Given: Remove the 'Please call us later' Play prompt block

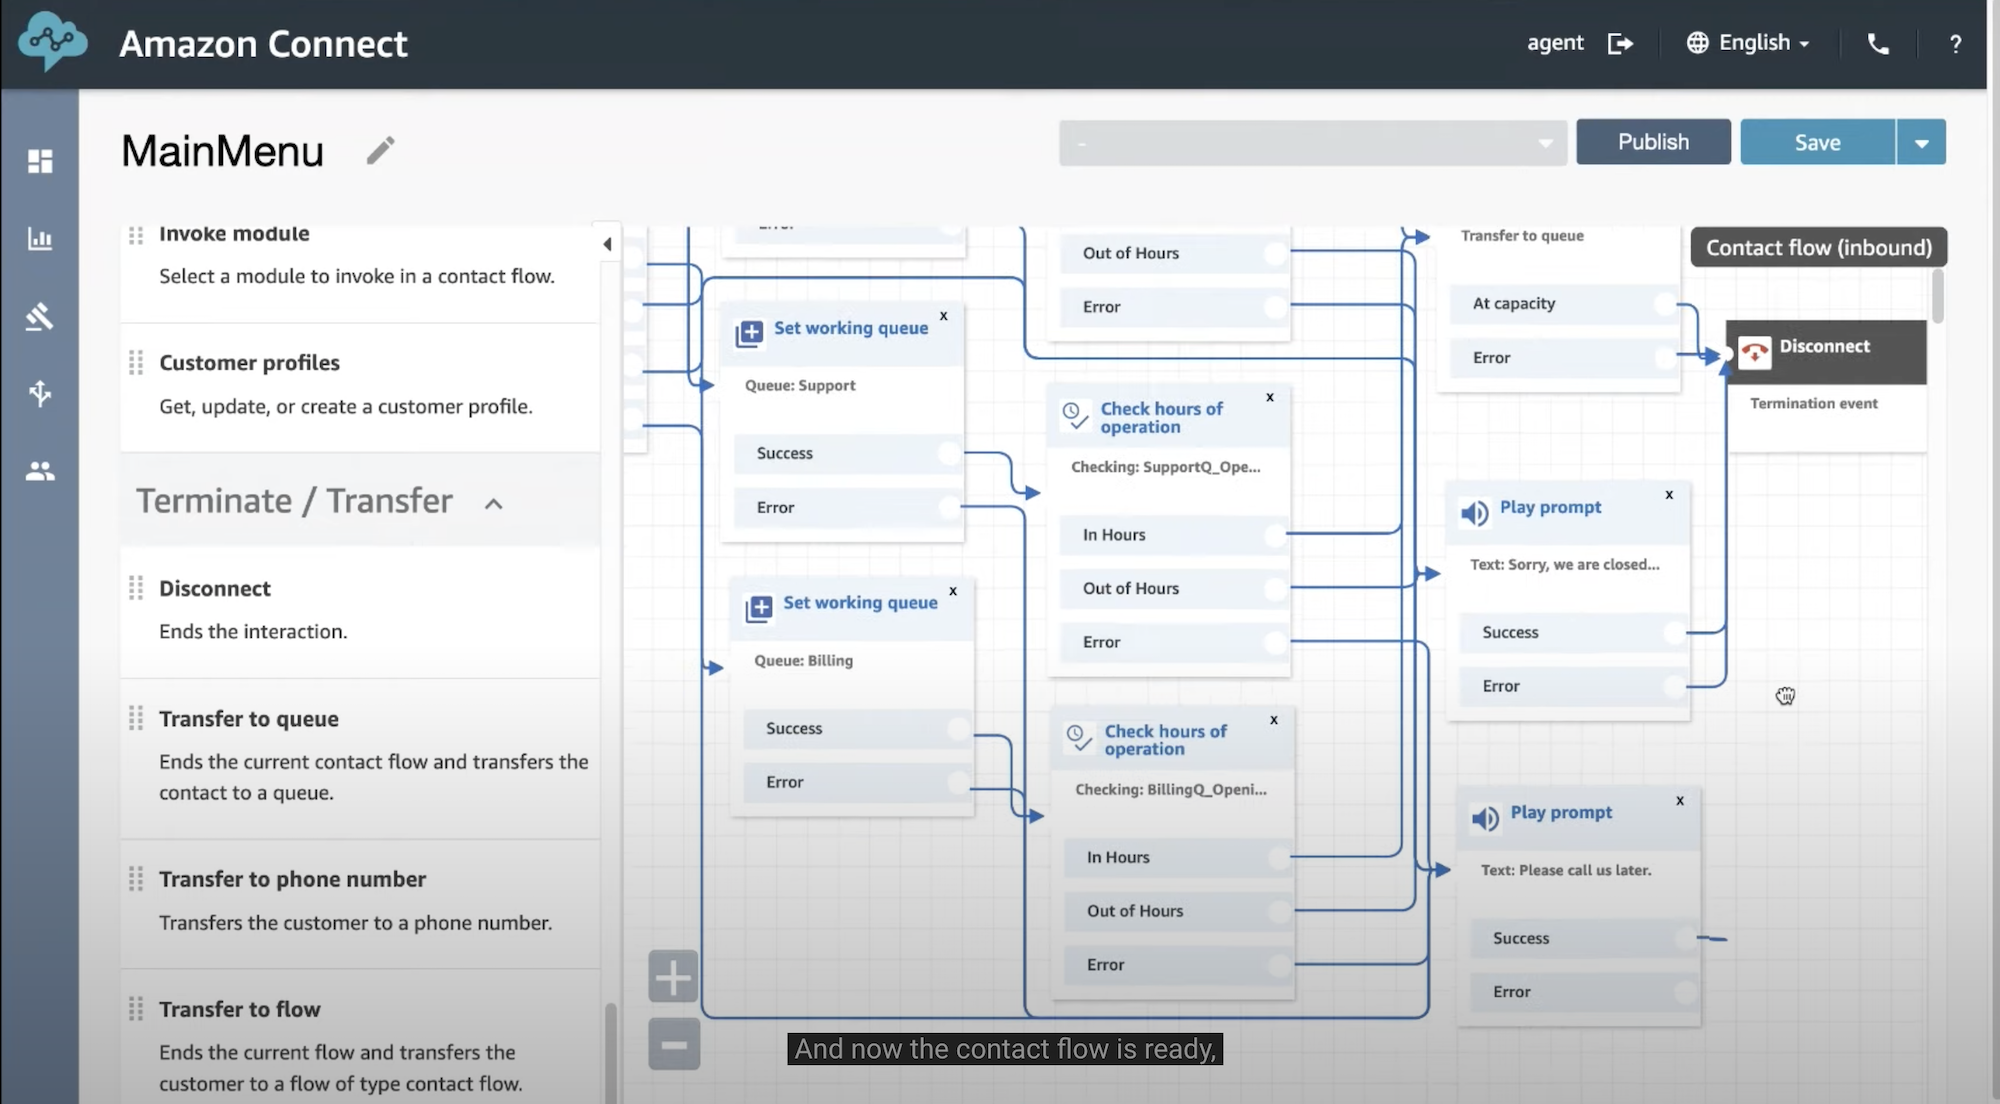Looking at the screenshot, I should click(1680, 801).
